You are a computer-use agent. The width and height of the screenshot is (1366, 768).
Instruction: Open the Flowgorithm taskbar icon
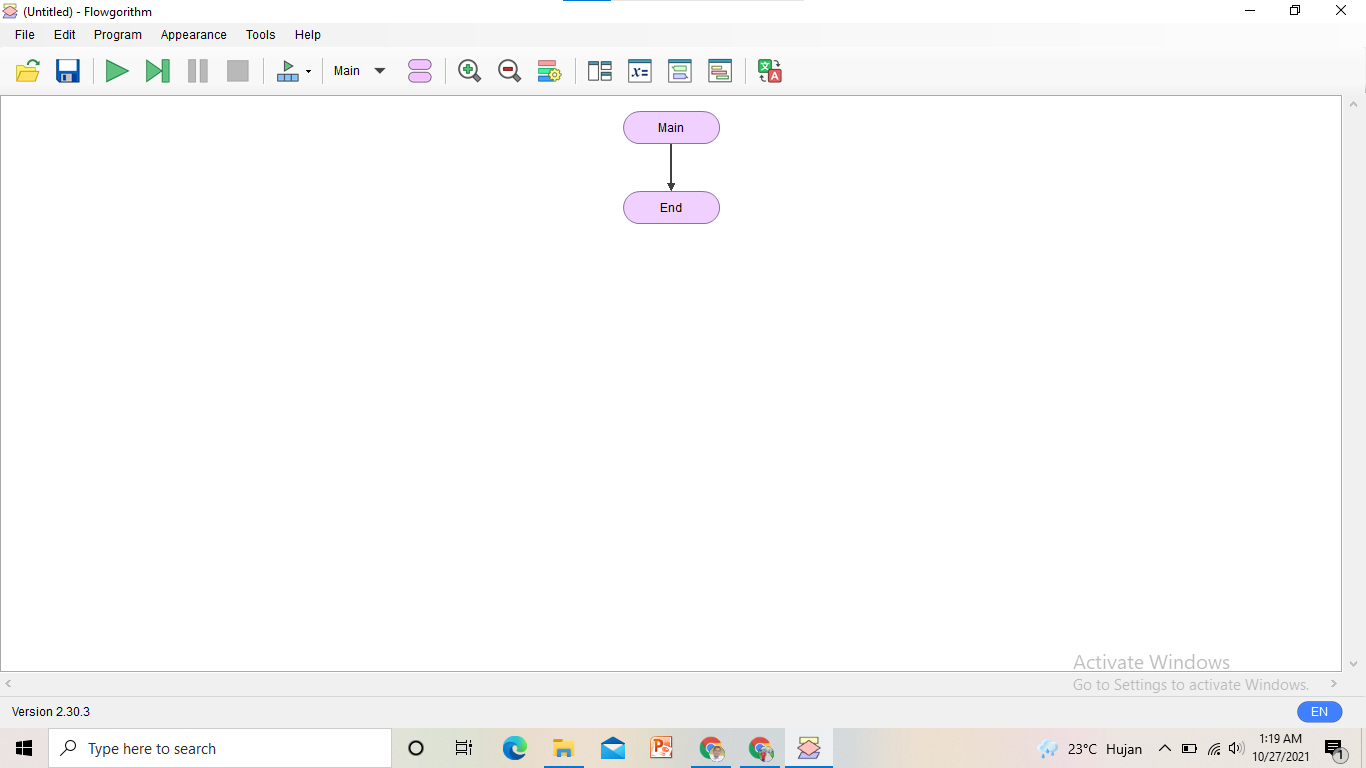pyautogui.click(x=808, y=747)
